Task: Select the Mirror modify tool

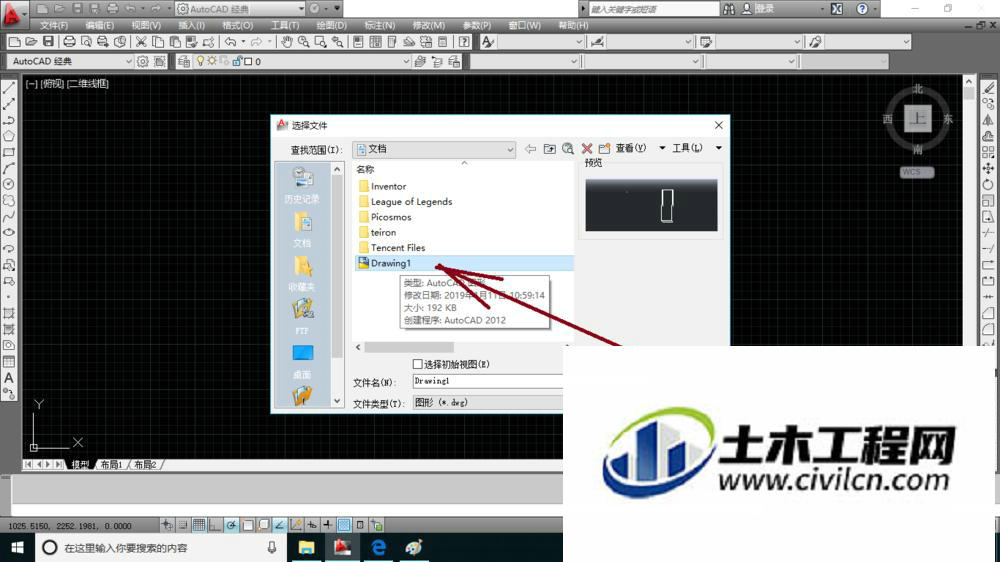Action: coord(988,120)
